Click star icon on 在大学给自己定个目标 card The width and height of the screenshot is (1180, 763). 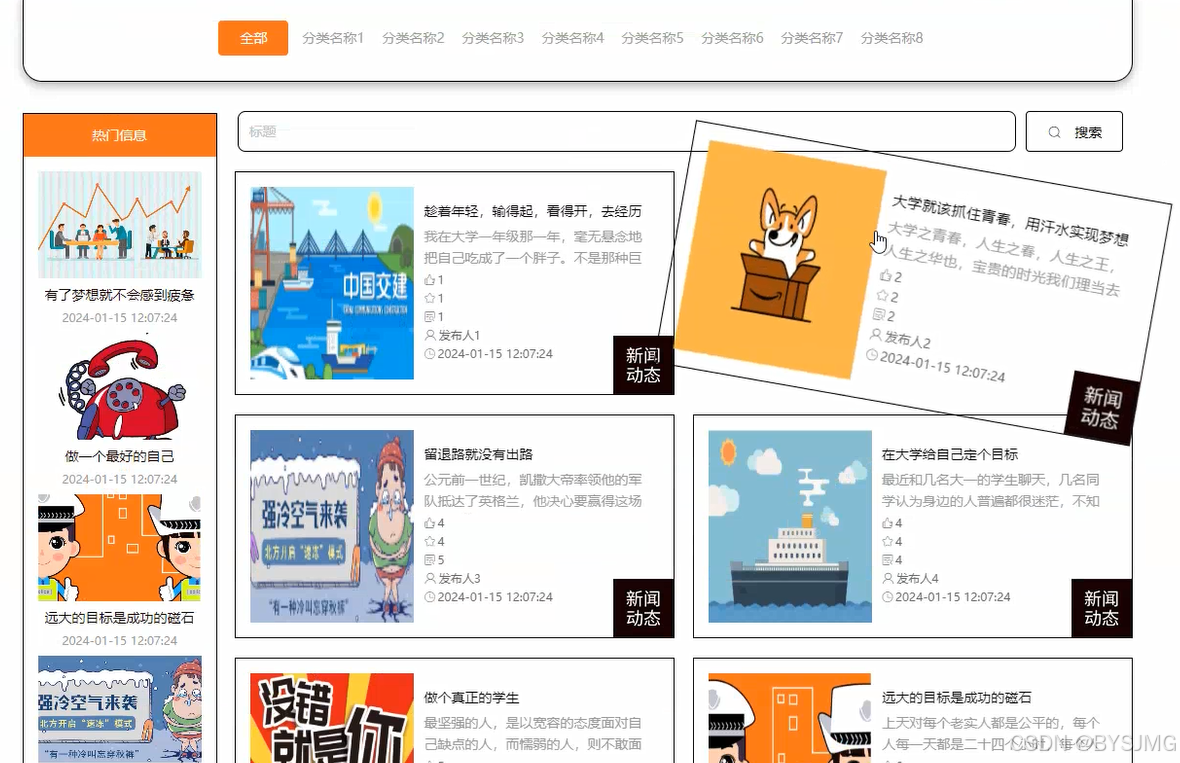tap(887, 541)
